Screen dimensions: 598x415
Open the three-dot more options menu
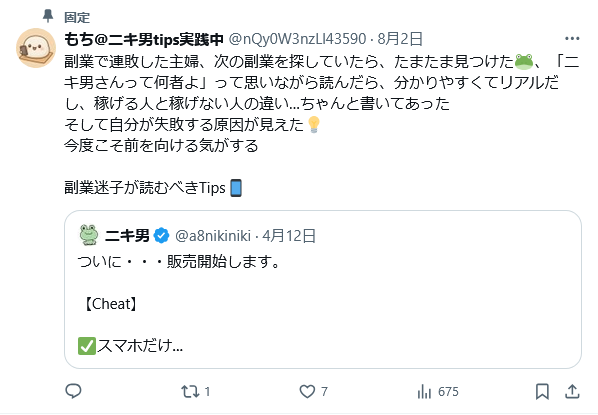[x=572, y=39]
